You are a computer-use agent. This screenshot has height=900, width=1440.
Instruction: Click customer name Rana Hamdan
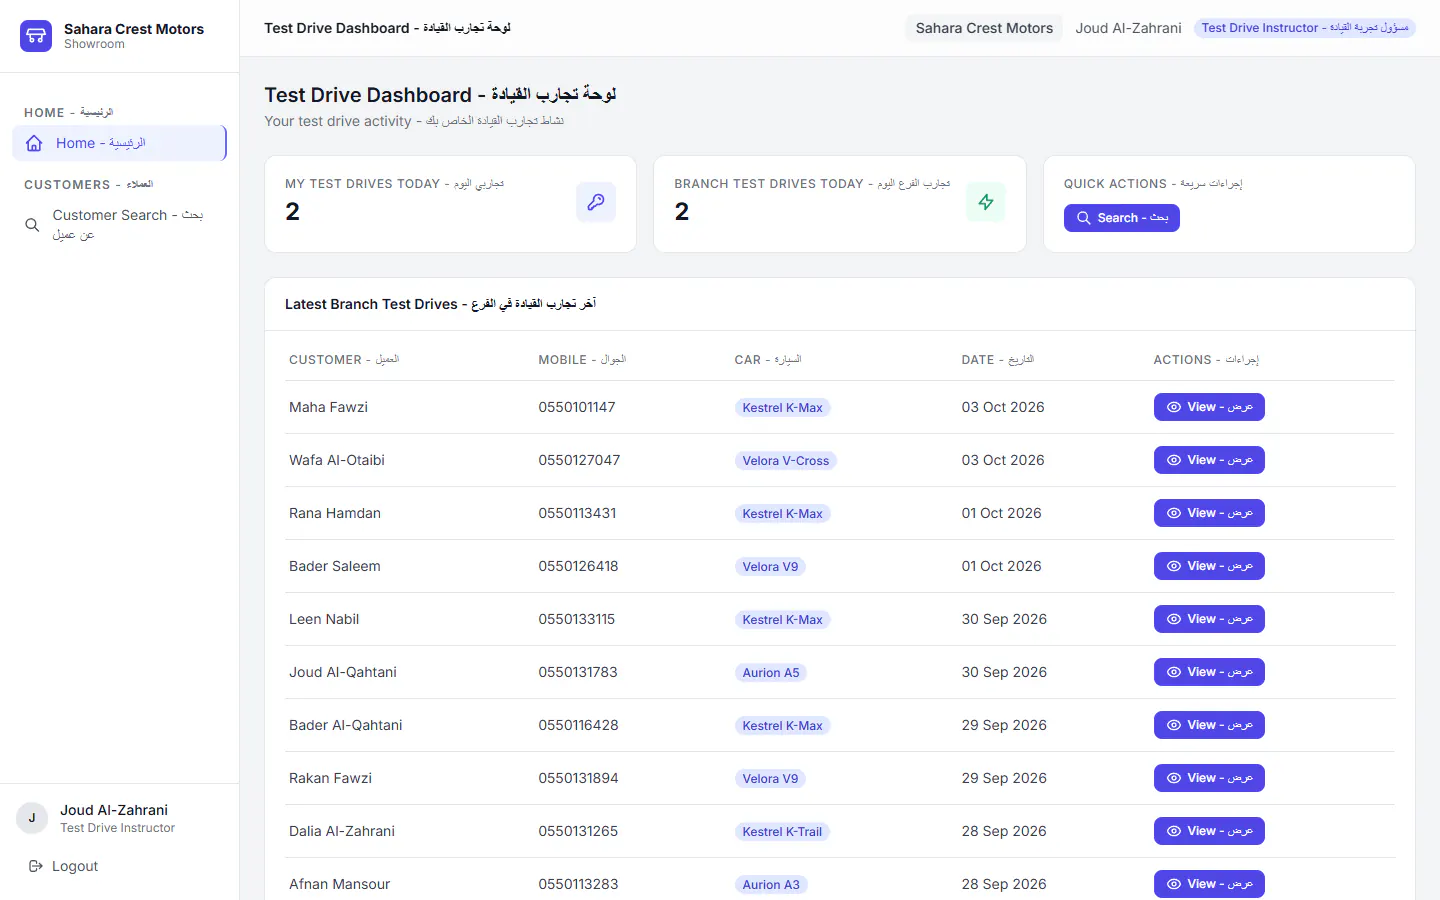[x=335, y=513]
